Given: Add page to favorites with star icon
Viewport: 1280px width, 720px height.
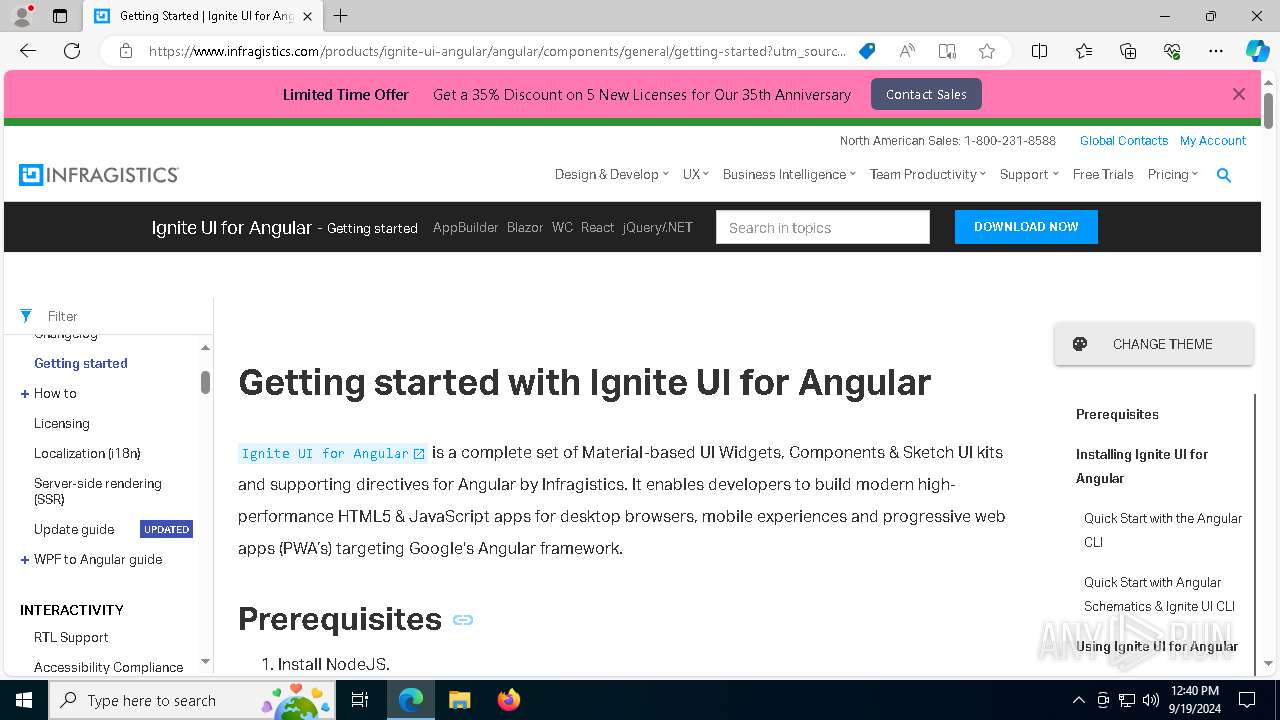Looking at the screenshot, I should point(987,51).
